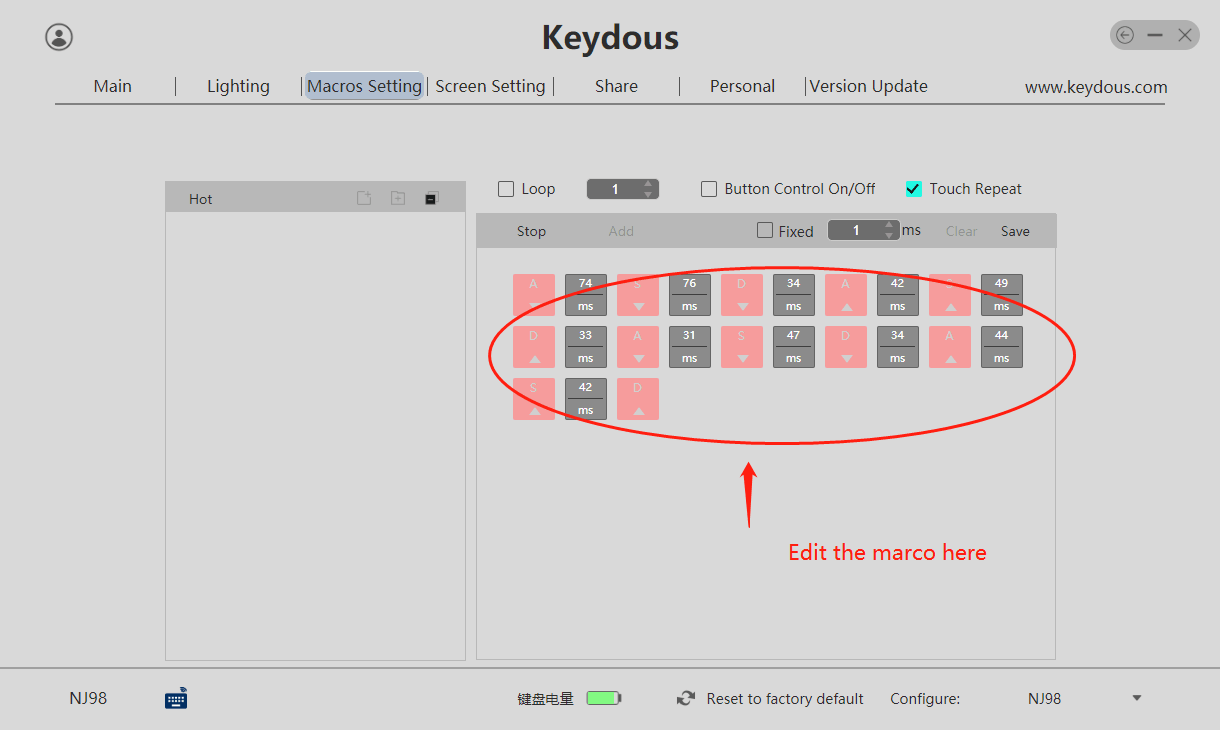This screenshot has width=1220, height=730.
Task: Switch to the Lighting tab
Action: pos(238,86)
